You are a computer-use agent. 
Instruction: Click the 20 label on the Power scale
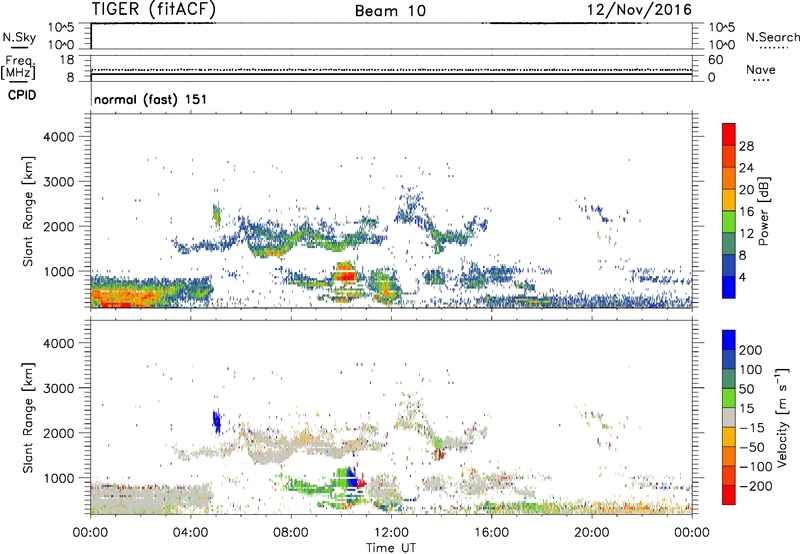[x=746, y=190]
